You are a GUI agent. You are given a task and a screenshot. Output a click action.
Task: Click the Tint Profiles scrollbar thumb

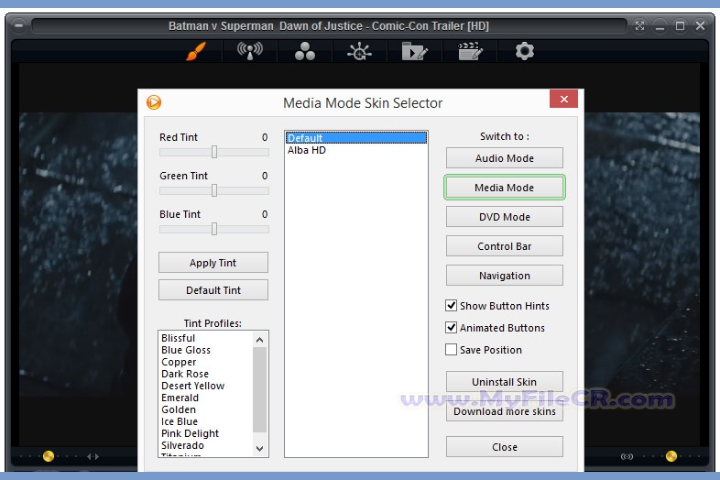tap(259, 390)
